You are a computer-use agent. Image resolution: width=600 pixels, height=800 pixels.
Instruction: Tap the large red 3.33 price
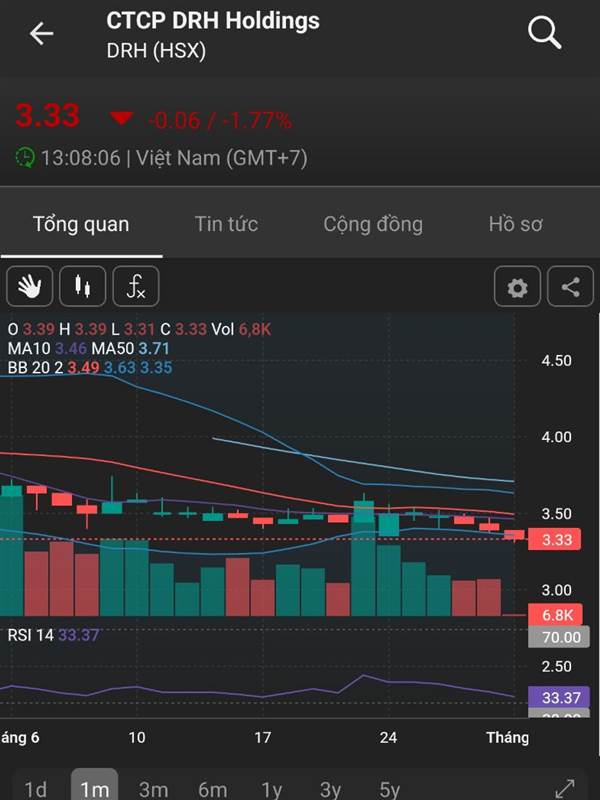(x=47, y=115)
